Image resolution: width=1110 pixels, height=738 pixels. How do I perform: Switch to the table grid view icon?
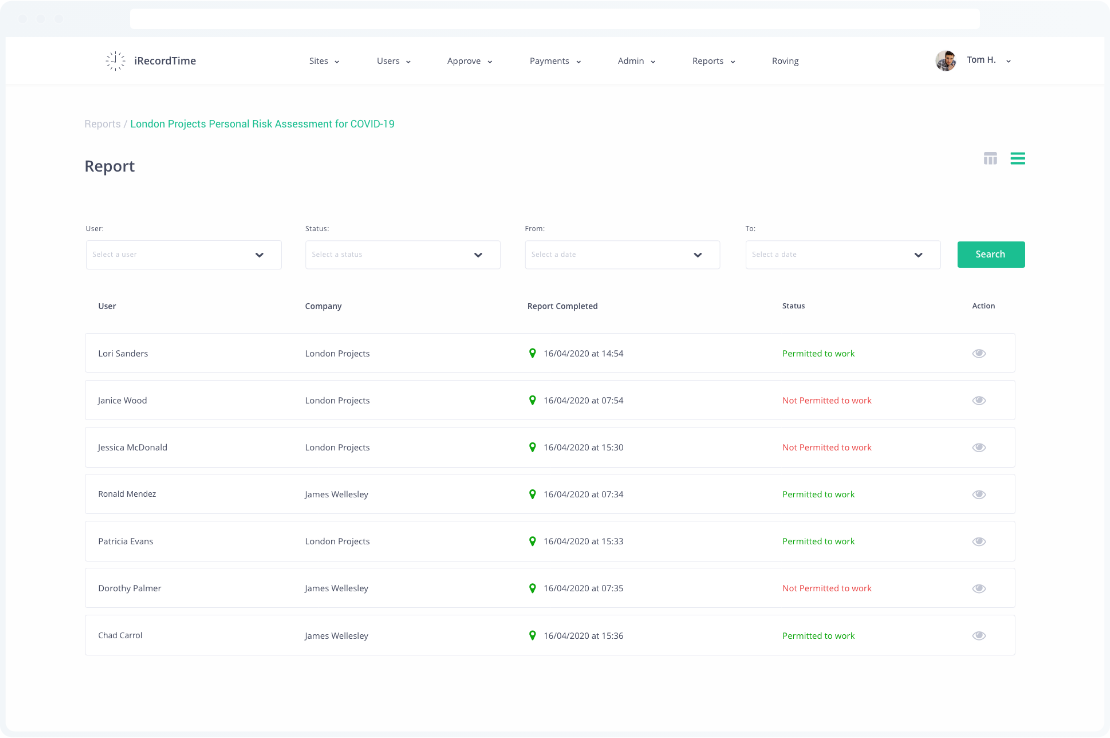pyautogui.click(x=990, y=158)
